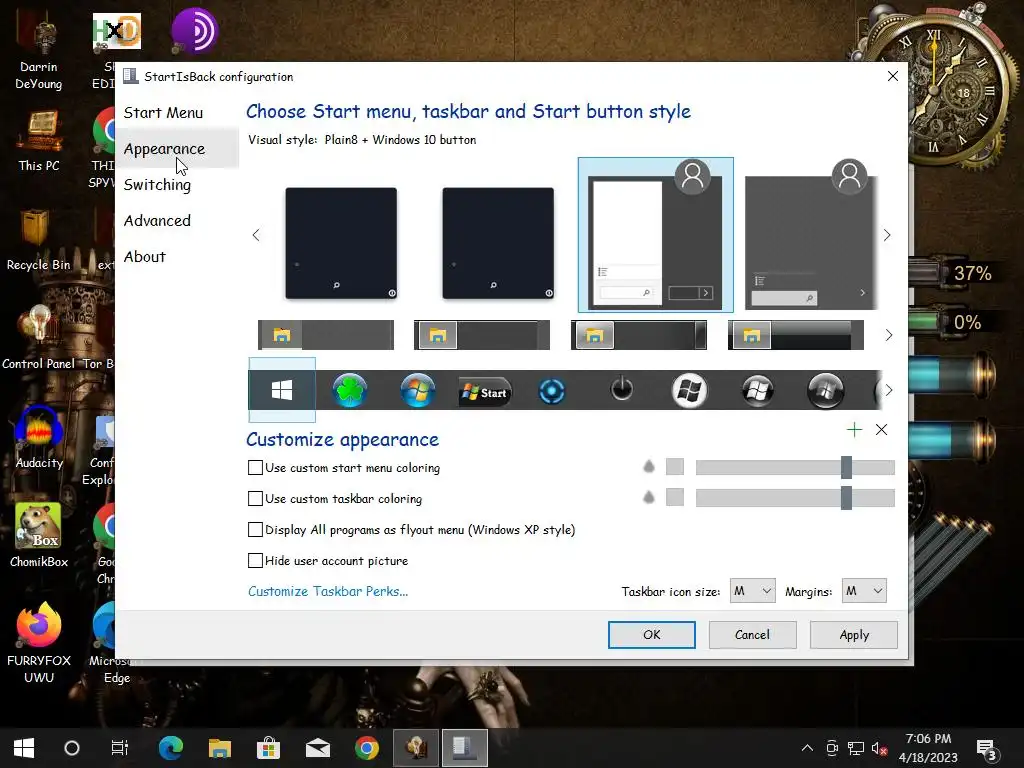The width and height of the screenshot is (1024, 768).
Task: Pick the Windows 7 orb start button
Action: [x=418, y=391]
